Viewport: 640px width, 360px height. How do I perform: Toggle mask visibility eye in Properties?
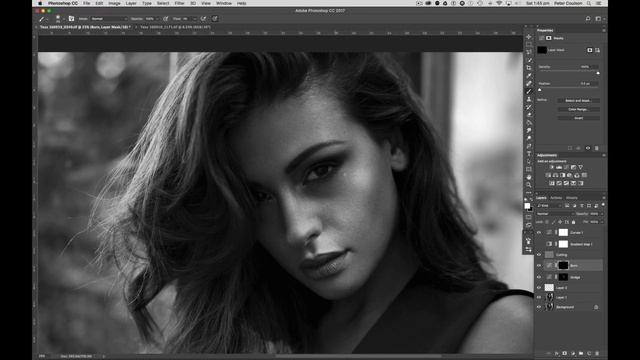(588, 148)
